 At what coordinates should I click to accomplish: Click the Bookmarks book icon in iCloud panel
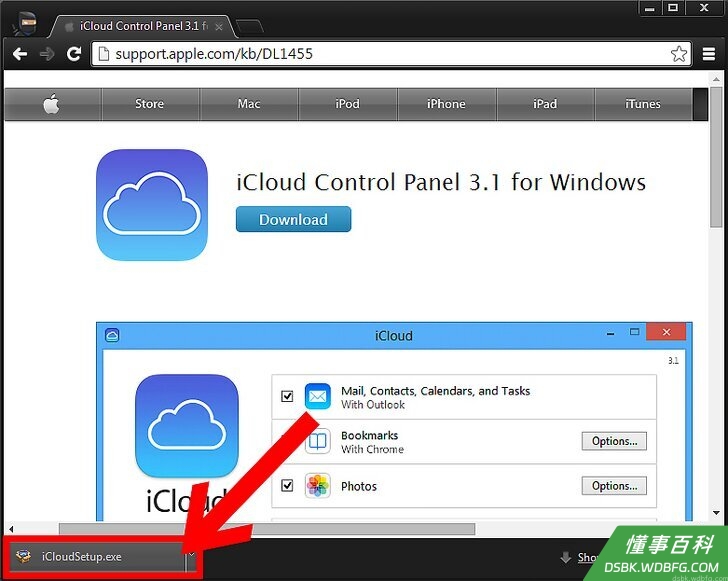[x=318, y=441]
